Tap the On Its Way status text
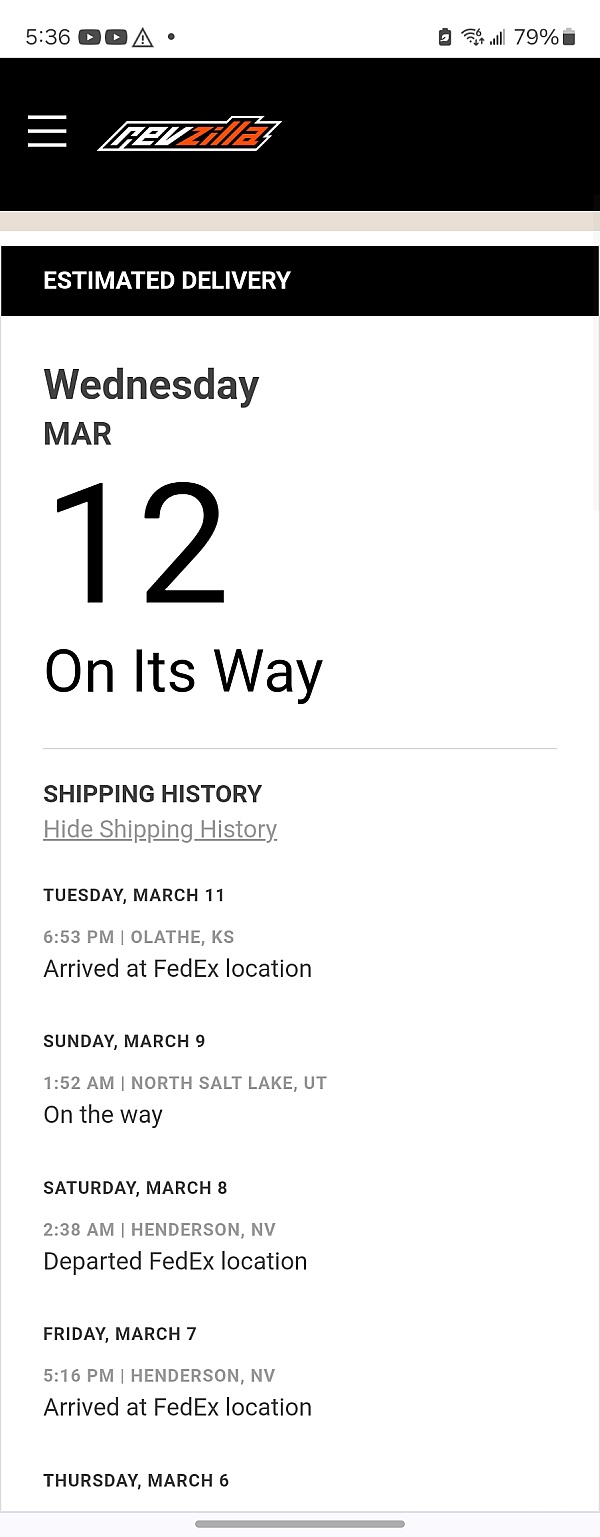This screenshot has height=1537, width=600. tap(183, 671)
